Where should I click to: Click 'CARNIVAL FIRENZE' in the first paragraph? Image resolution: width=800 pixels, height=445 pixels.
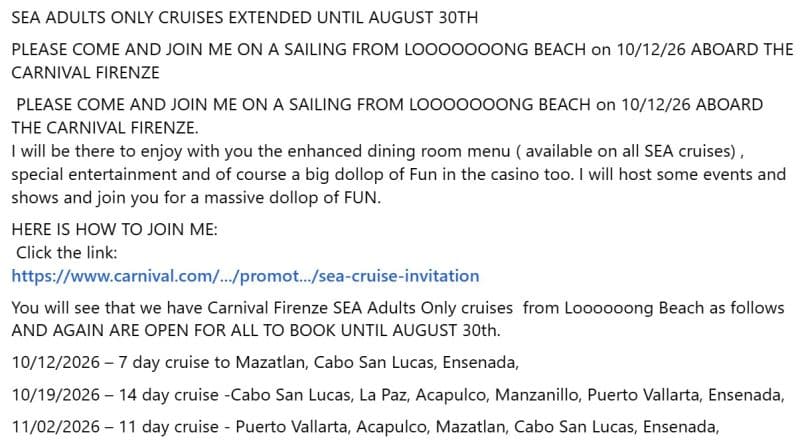86,73
